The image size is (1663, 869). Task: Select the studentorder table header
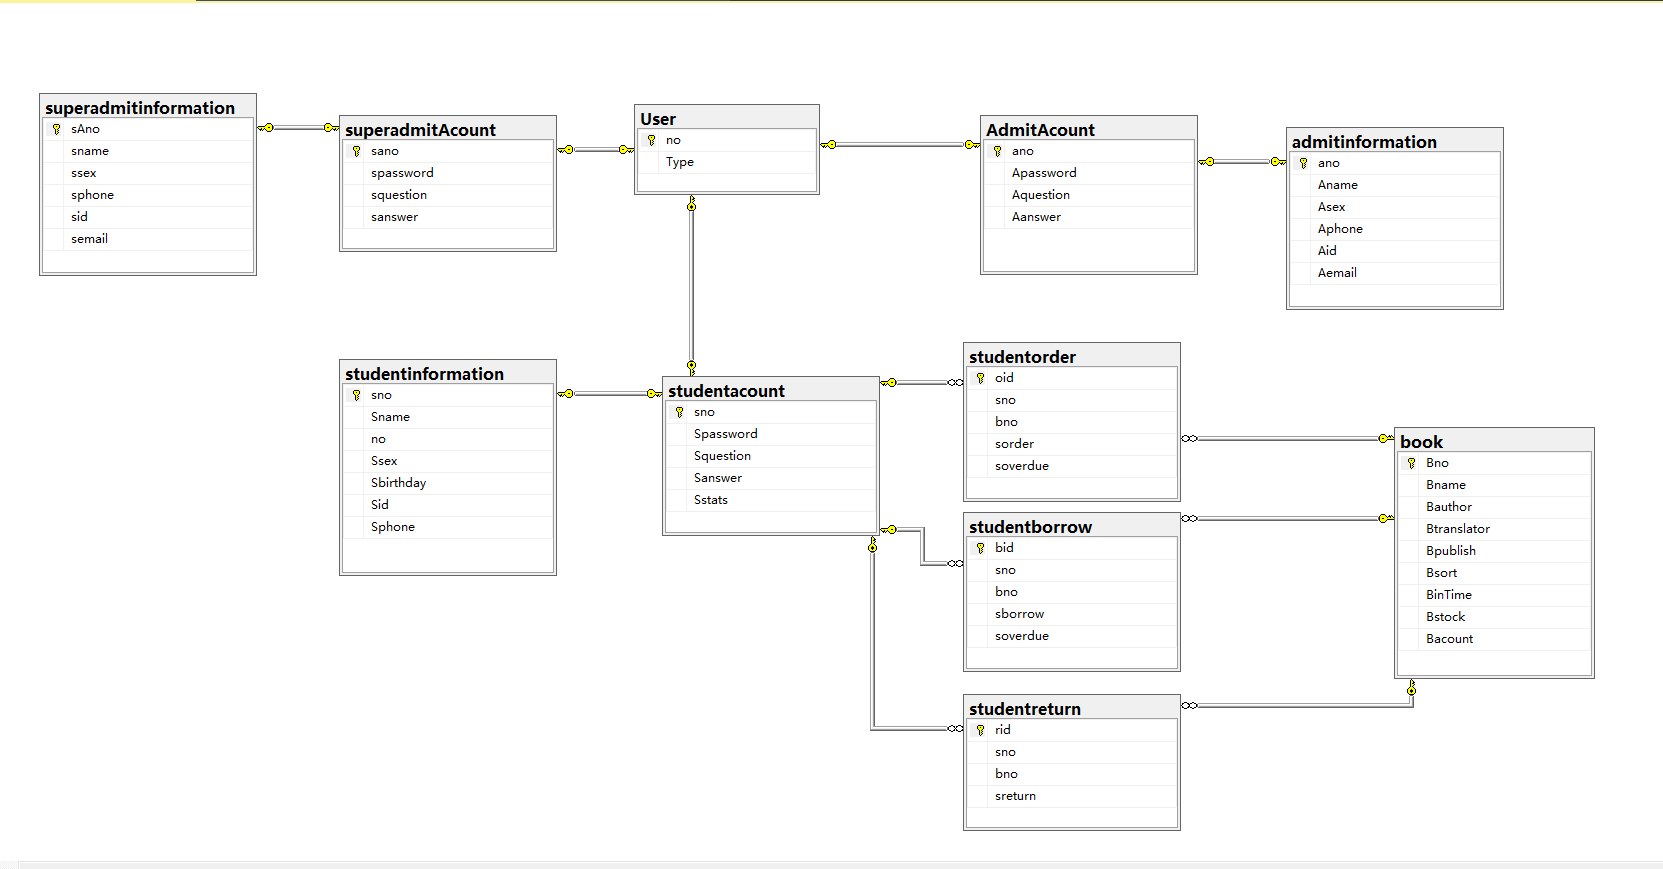pyautogui.click(x=1072, y=356)
